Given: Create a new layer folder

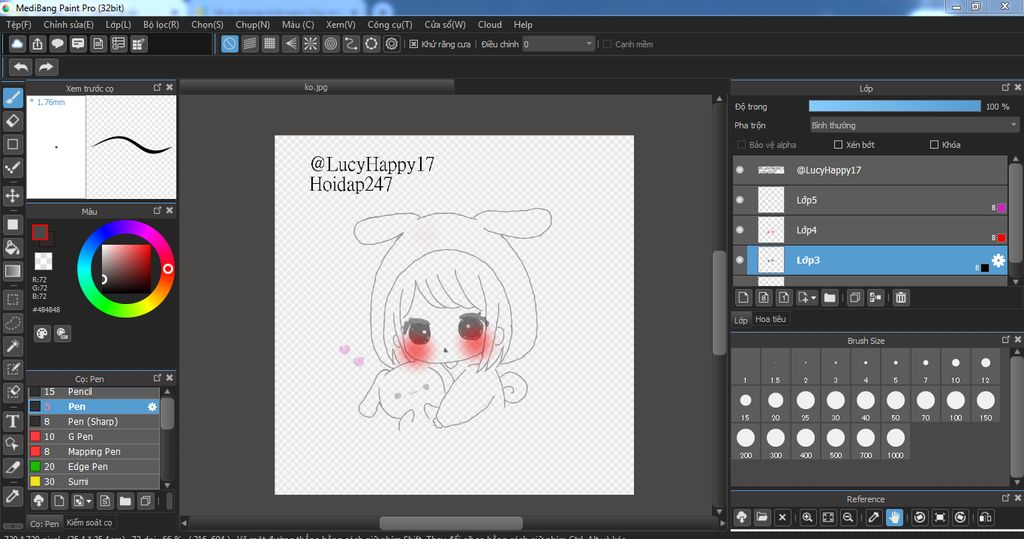Looking at the screenshot, I should (x=829, y=298).
